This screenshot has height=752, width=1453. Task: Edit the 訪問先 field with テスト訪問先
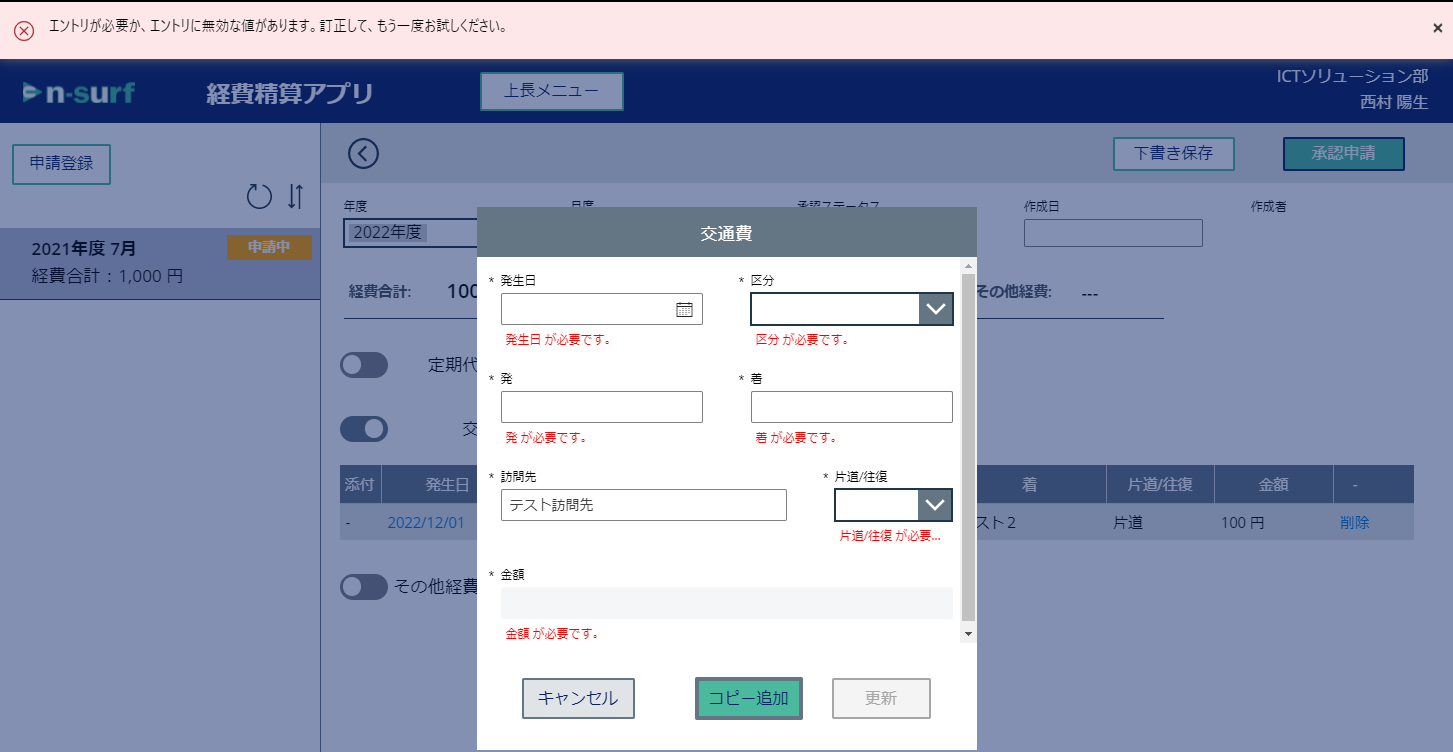644,505
